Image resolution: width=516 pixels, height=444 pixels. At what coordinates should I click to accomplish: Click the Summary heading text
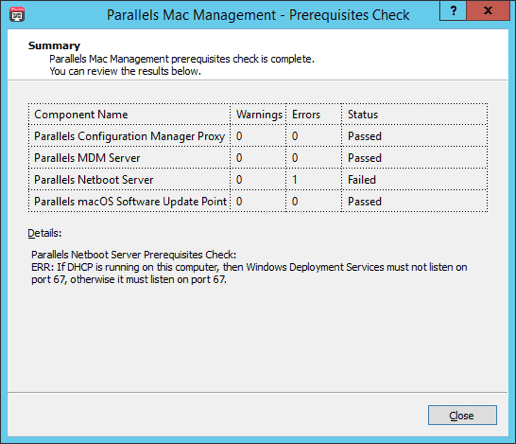pos(54,46)
